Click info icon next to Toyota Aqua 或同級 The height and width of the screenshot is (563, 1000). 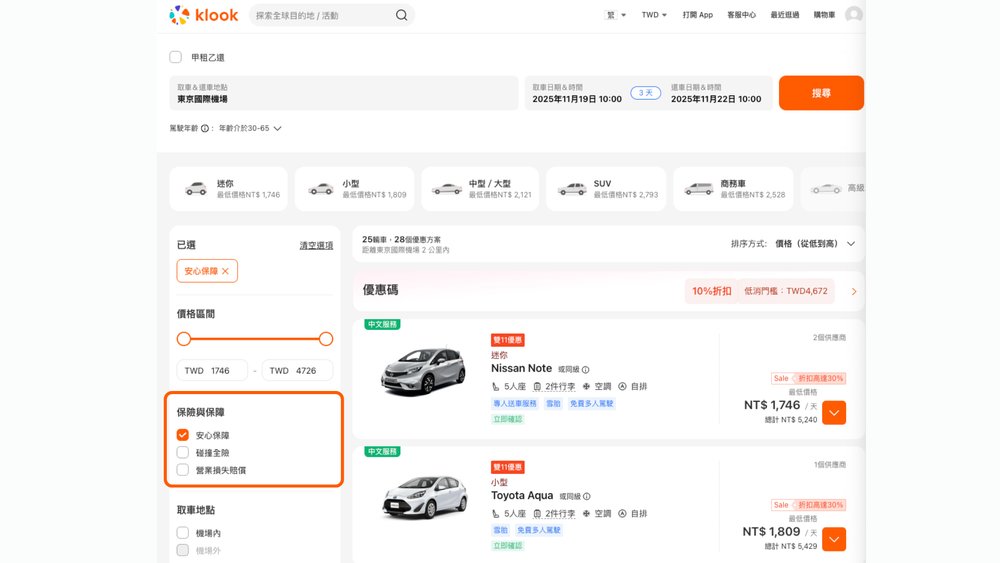[587, 497]
